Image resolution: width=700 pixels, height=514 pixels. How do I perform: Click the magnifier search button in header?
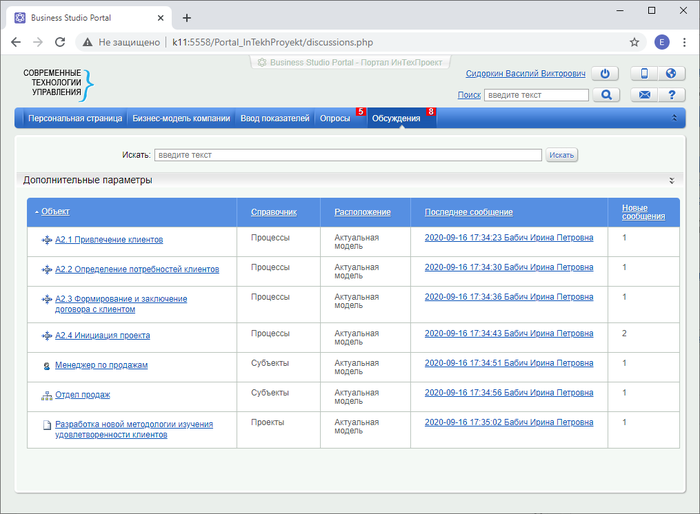[605, 95]
